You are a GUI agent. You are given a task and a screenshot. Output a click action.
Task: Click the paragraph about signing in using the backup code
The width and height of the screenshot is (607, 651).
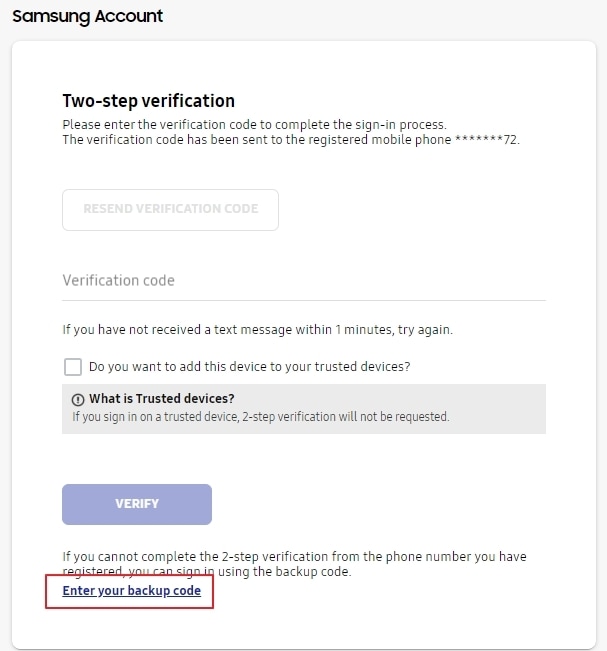[294, 564]
